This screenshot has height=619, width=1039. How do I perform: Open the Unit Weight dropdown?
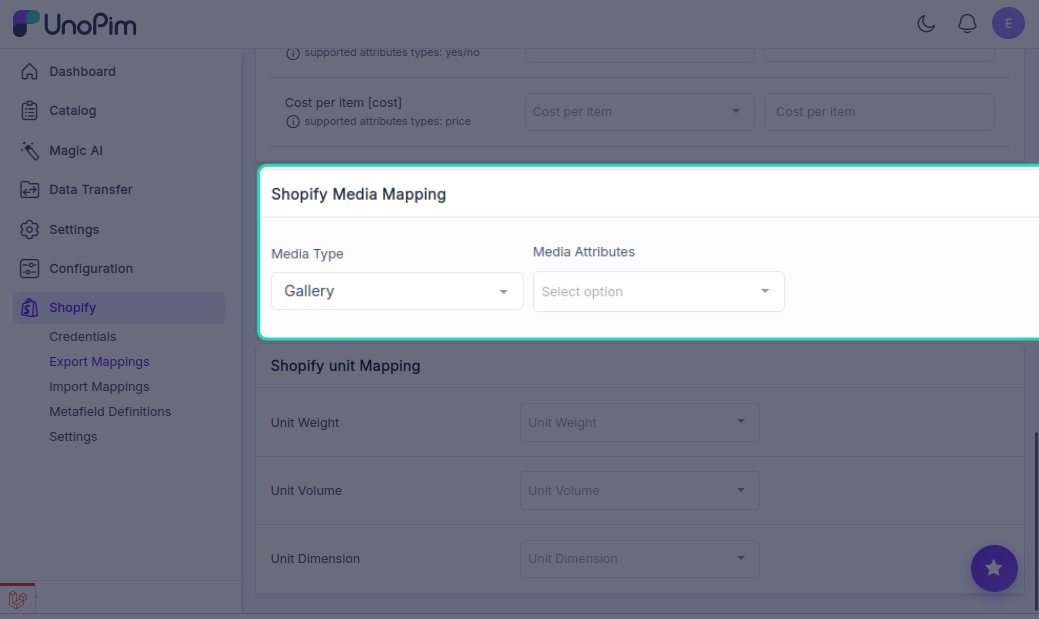click(639, 423)
